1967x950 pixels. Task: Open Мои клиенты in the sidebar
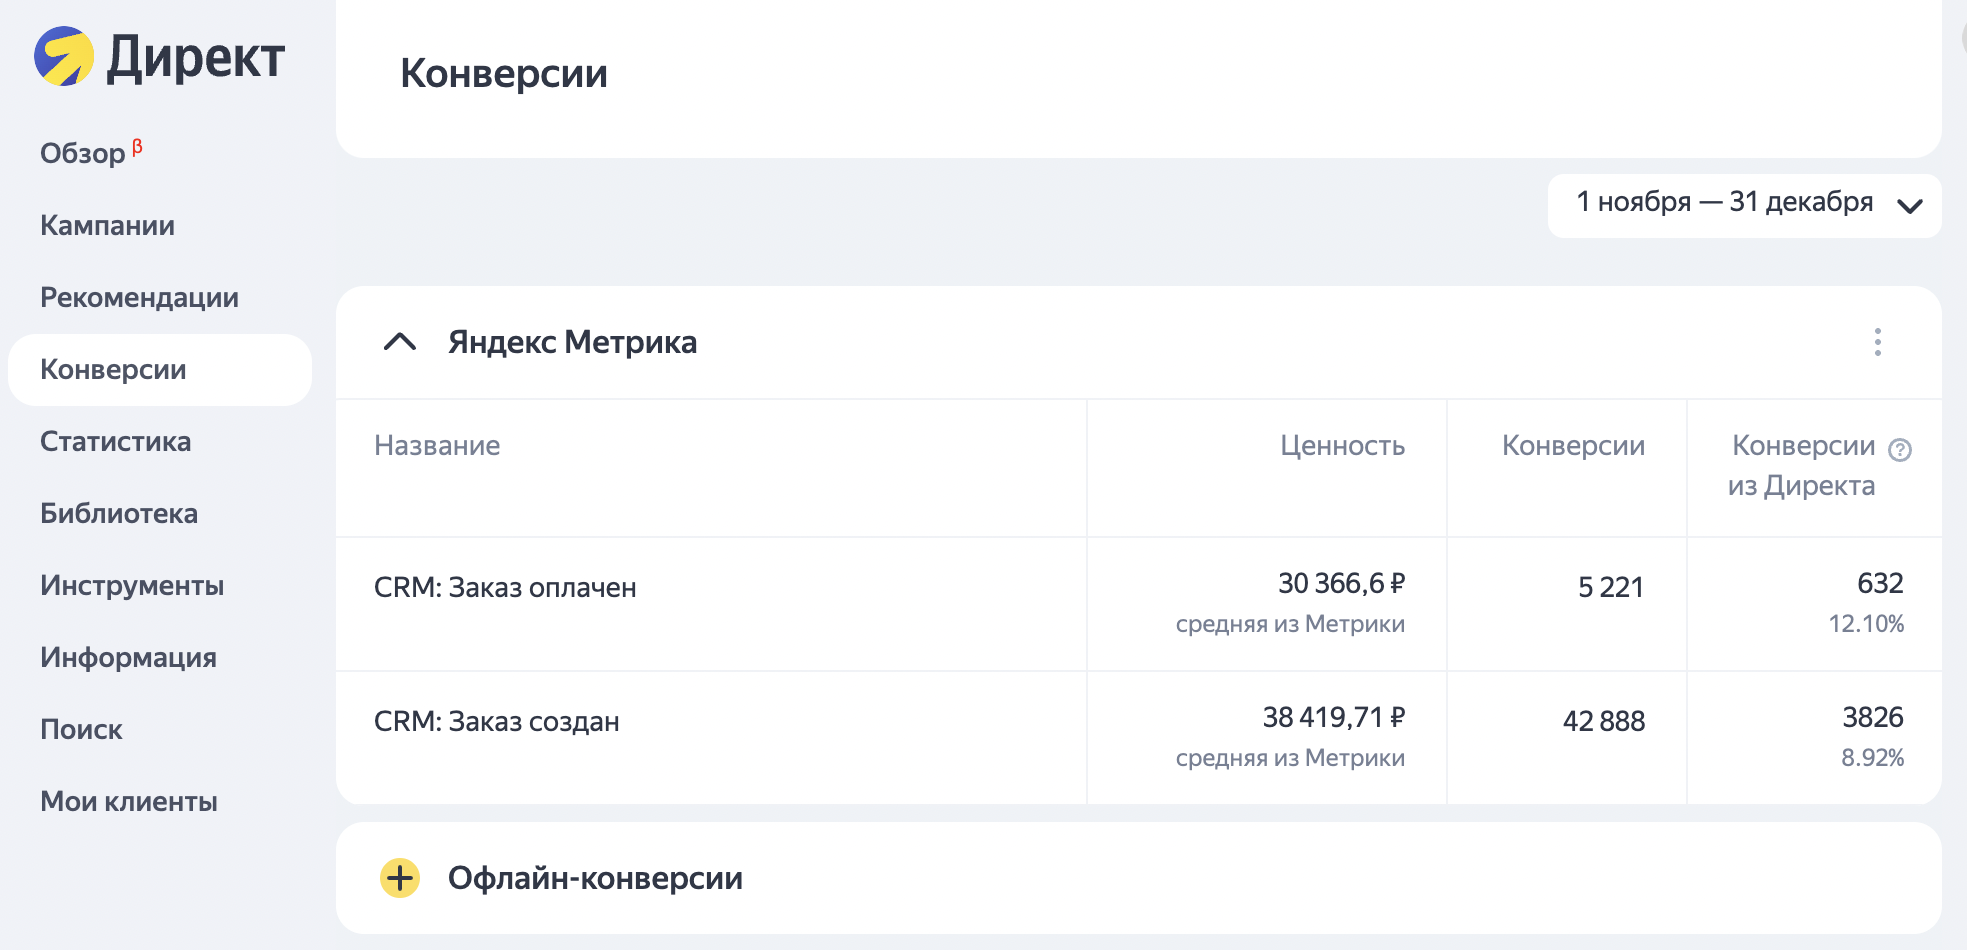click(x=129, y=801)
